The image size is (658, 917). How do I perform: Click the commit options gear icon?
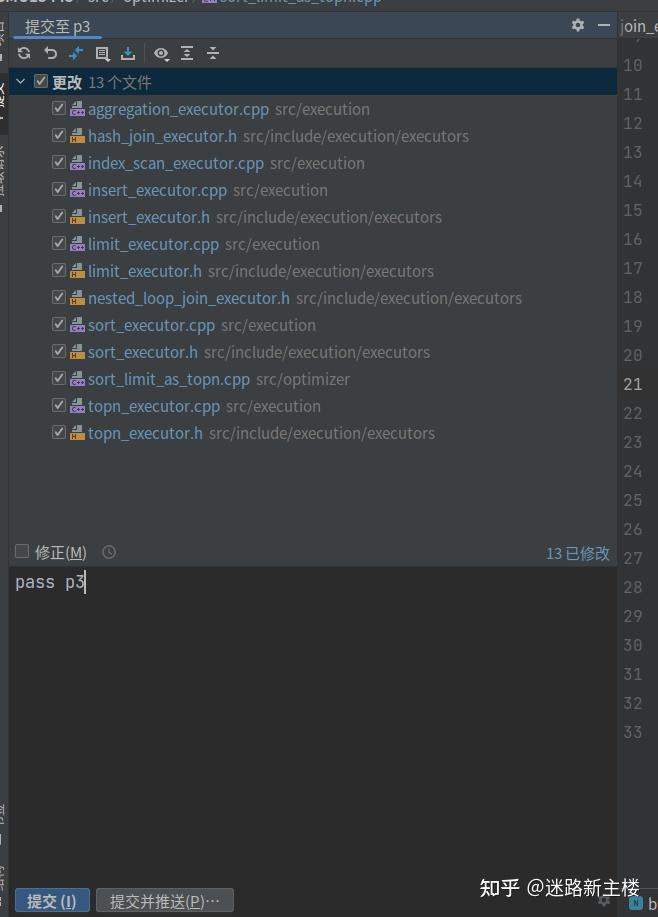click(x=577, y=24)
